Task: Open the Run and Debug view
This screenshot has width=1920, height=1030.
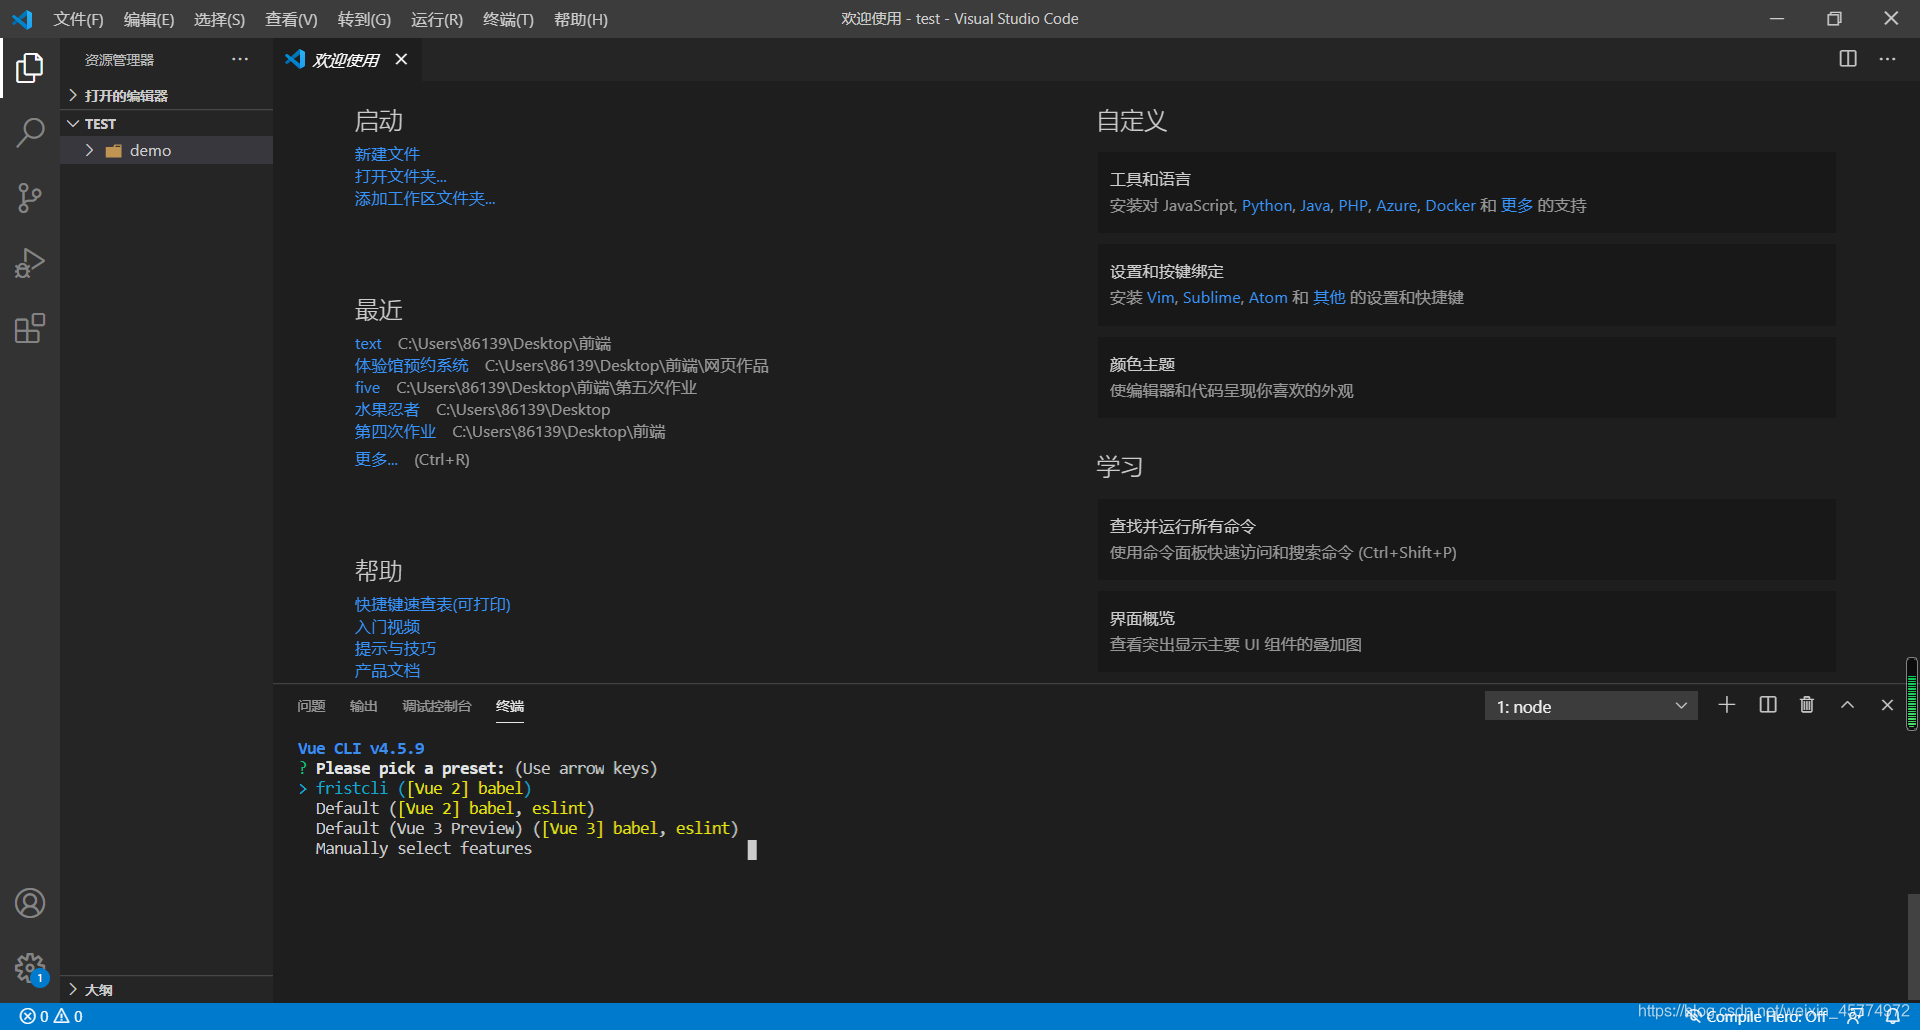Action: click(x=30, y=263)
